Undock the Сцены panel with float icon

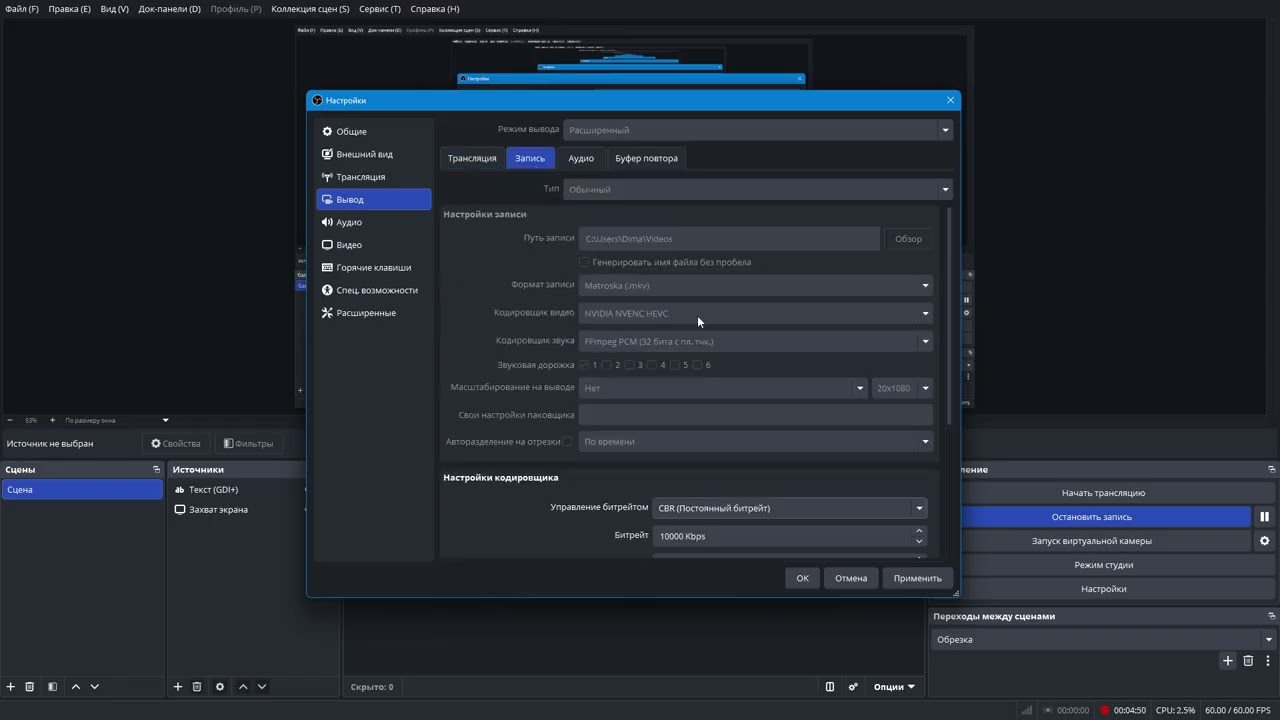[x=156, y=469]
